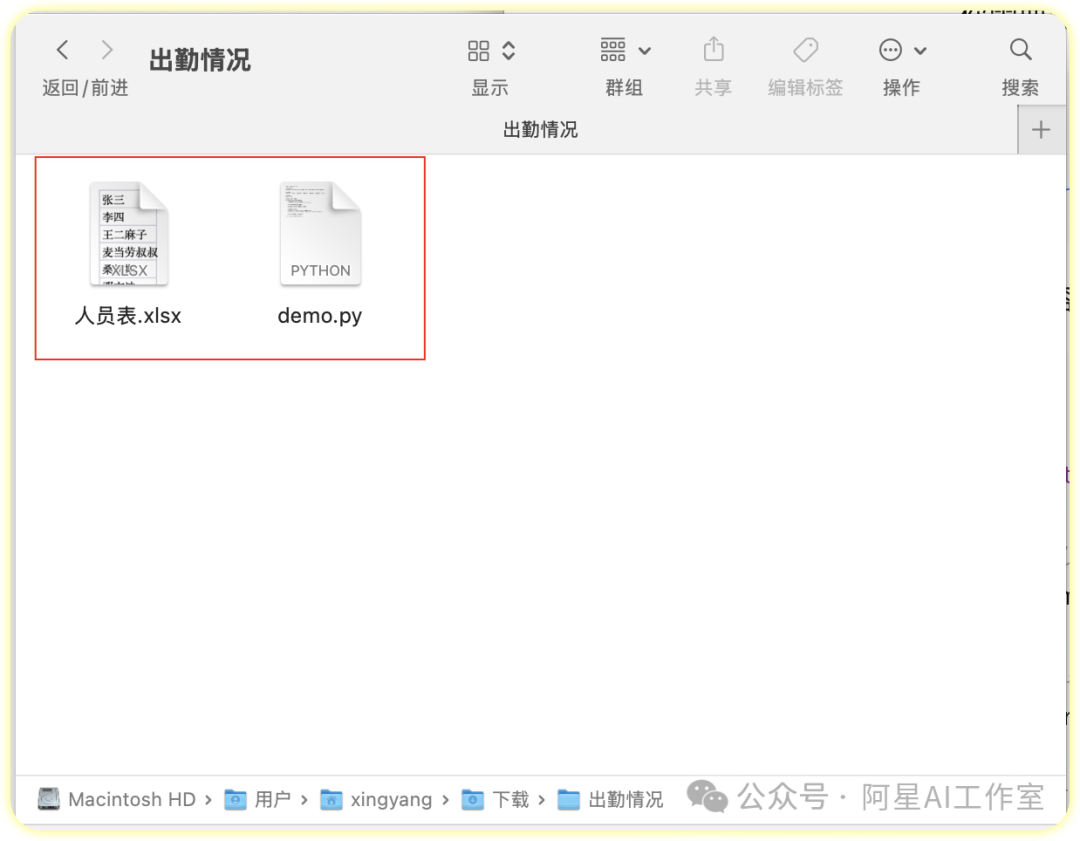Click Macintosh HD in the path bar
Screen dimensions: 1080x841
coord(117,799)
